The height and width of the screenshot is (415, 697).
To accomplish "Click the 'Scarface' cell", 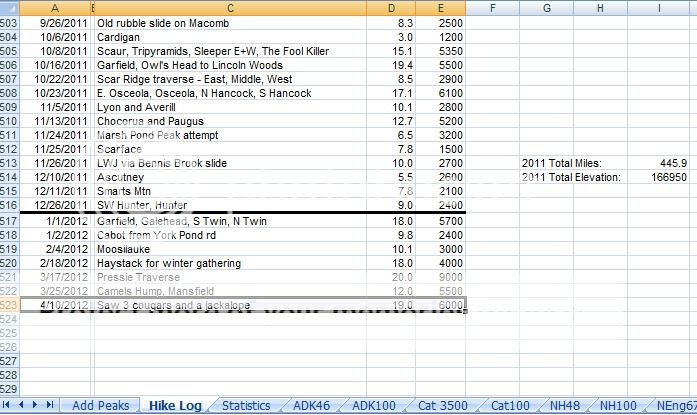I will [230, 149].
